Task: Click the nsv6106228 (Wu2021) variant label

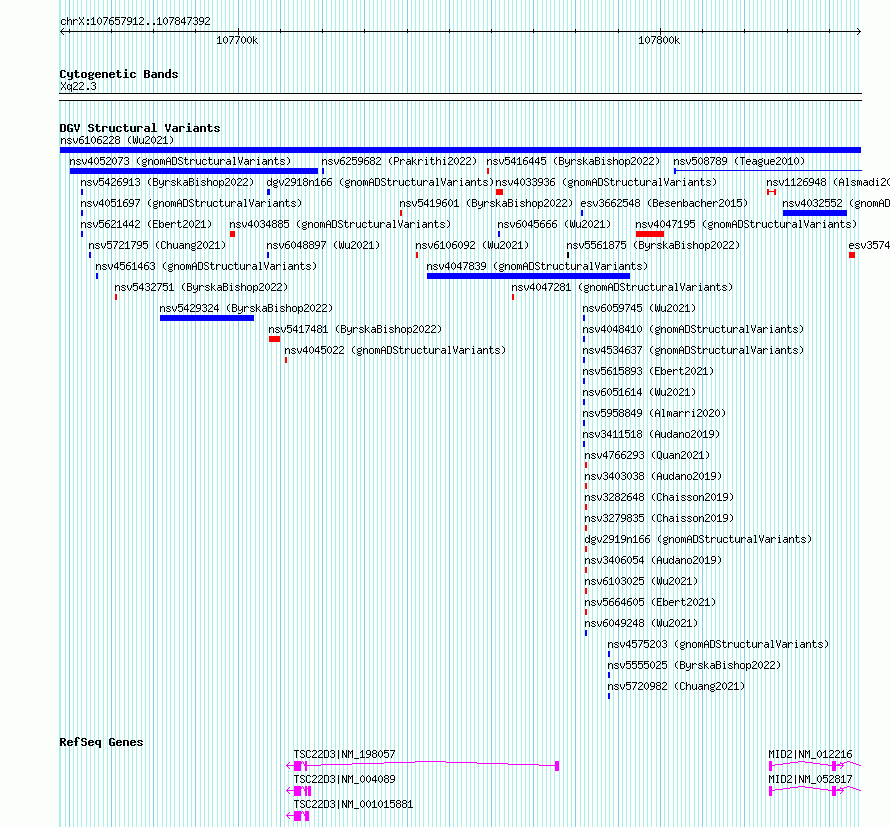Action: pyautogui.click(x=117, y=140)
